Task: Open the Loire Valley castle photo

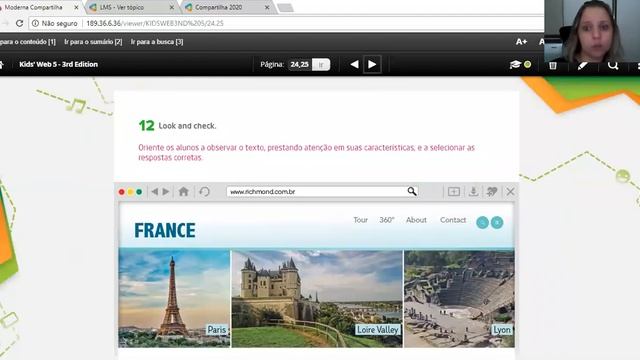Action: (x=317, y=299)
